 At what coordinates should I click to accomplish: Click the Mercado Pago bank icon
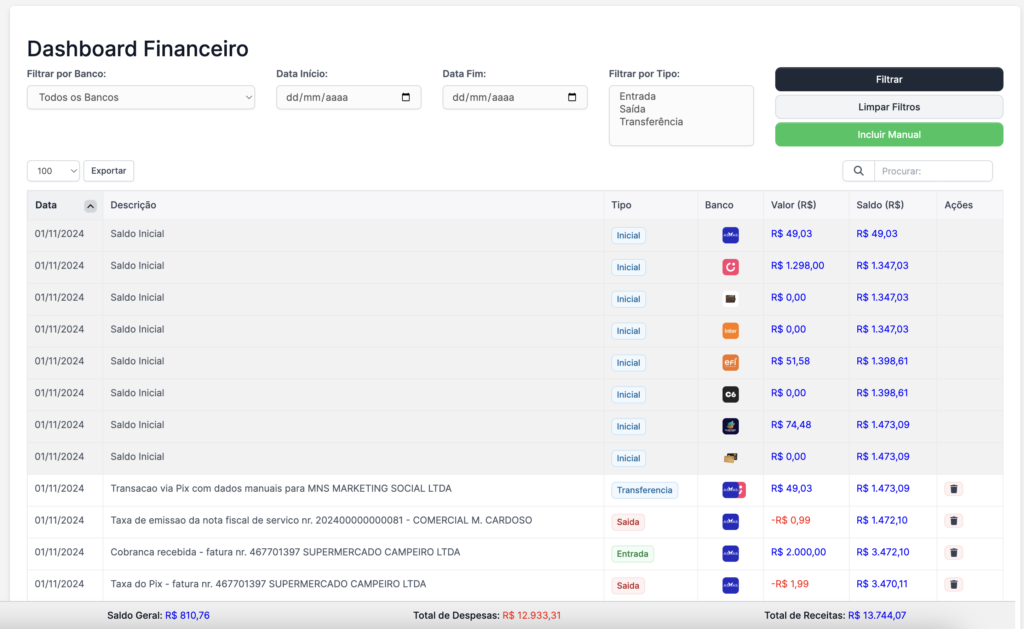point(731,233)
